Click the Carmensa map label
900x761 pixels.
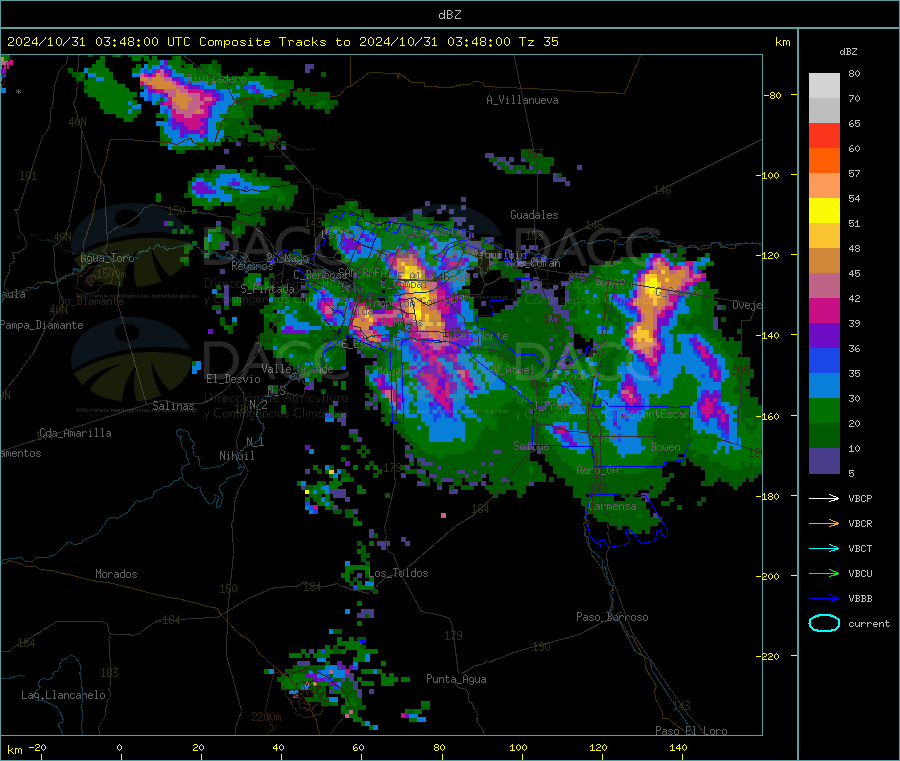pyautogui.click(x=612, y=506)
